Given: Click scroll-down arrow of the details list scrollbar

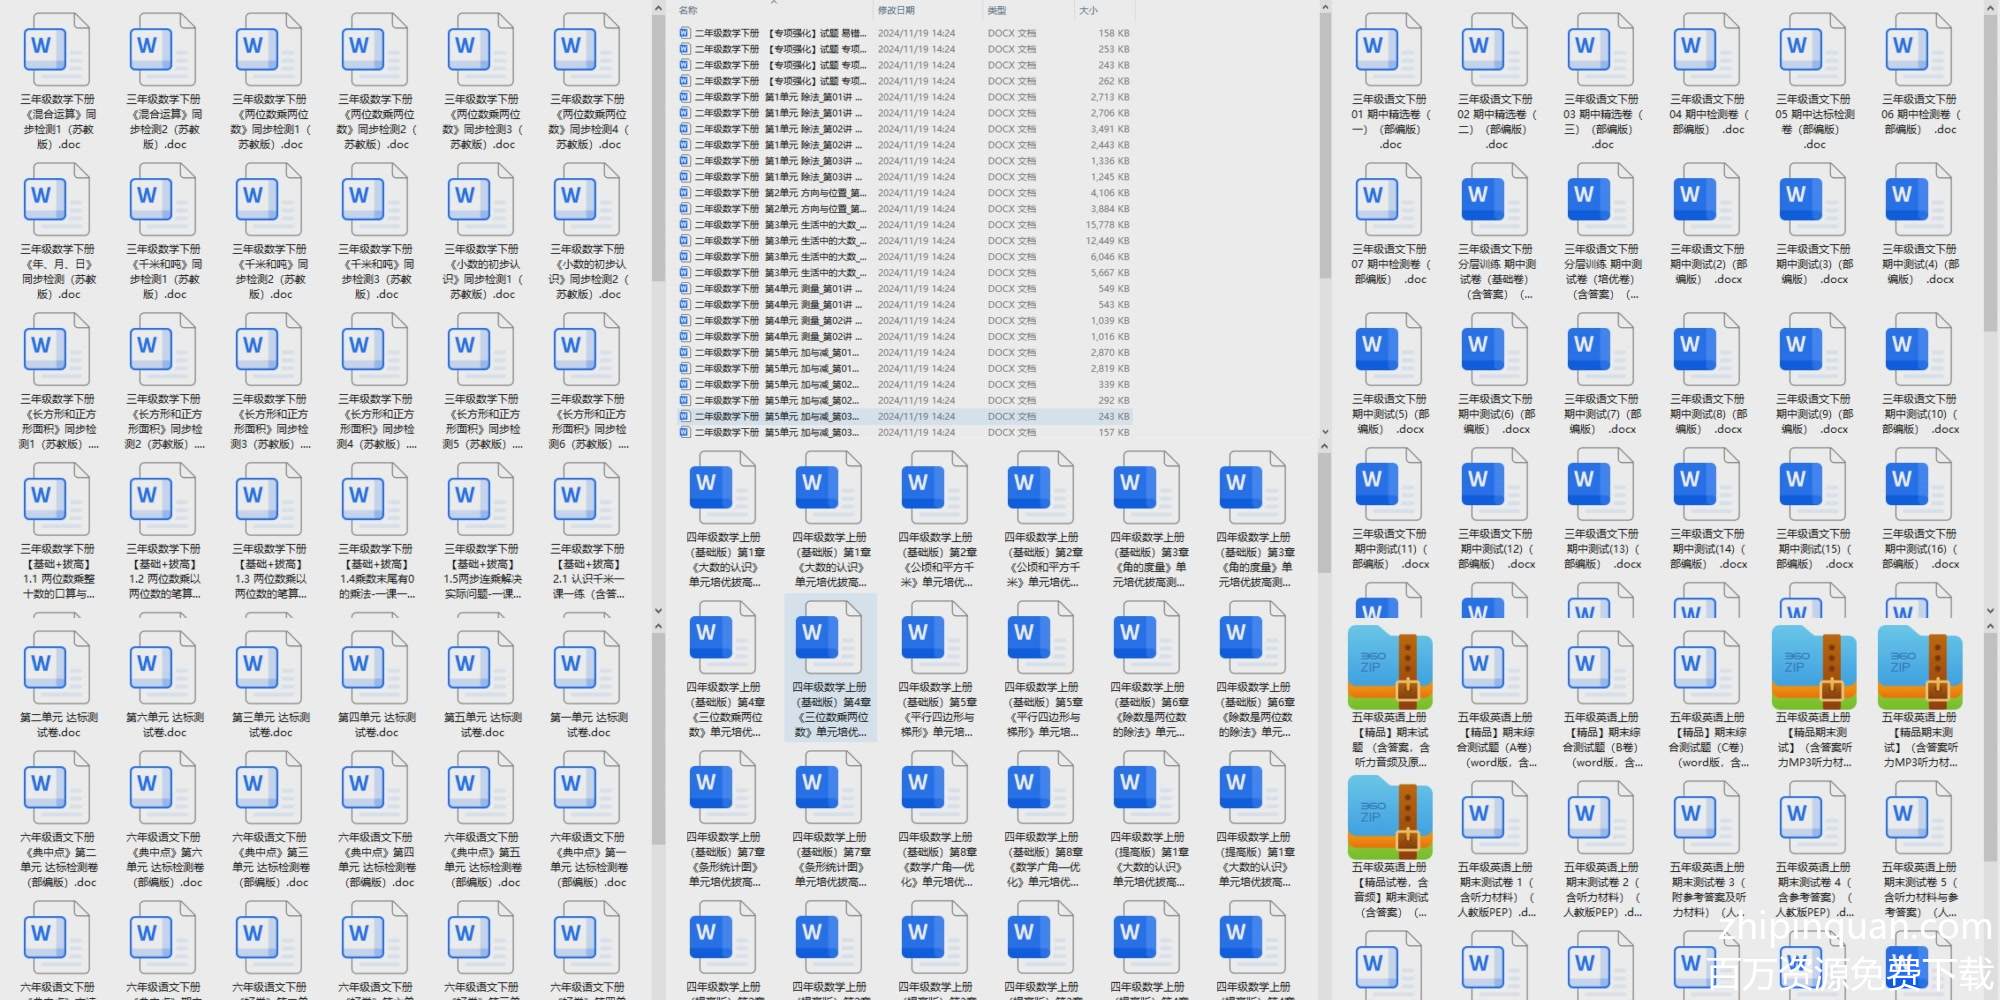Looking at the screenshot, I should pyautogui.click(x=1325, y=432).
